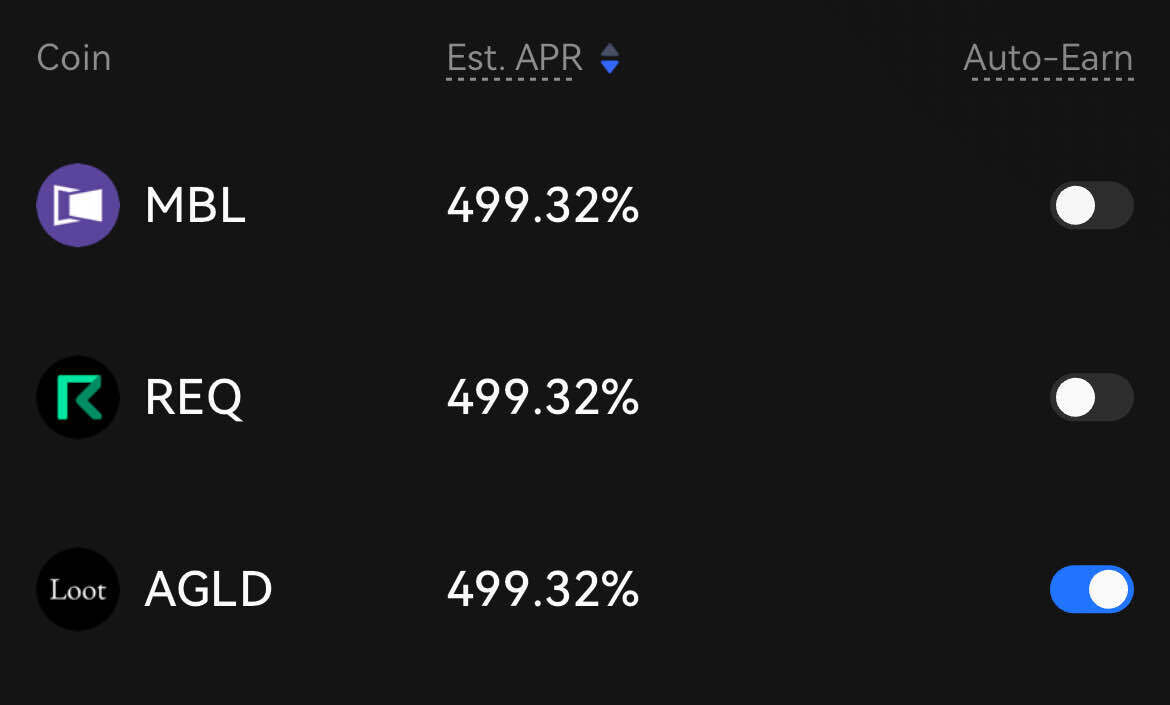Click the purple MBL coin logo
1170x705 pixels.
point(78,205)
